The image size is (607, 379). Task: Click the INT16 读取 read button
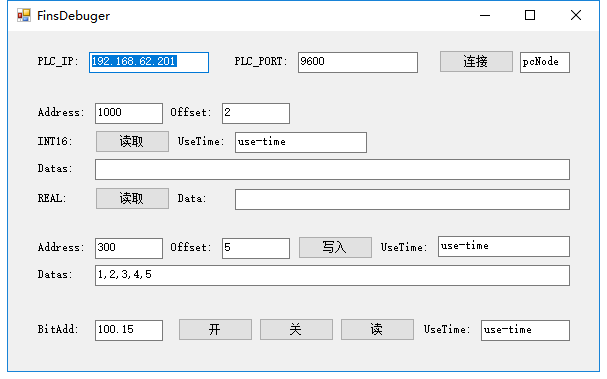132,141
